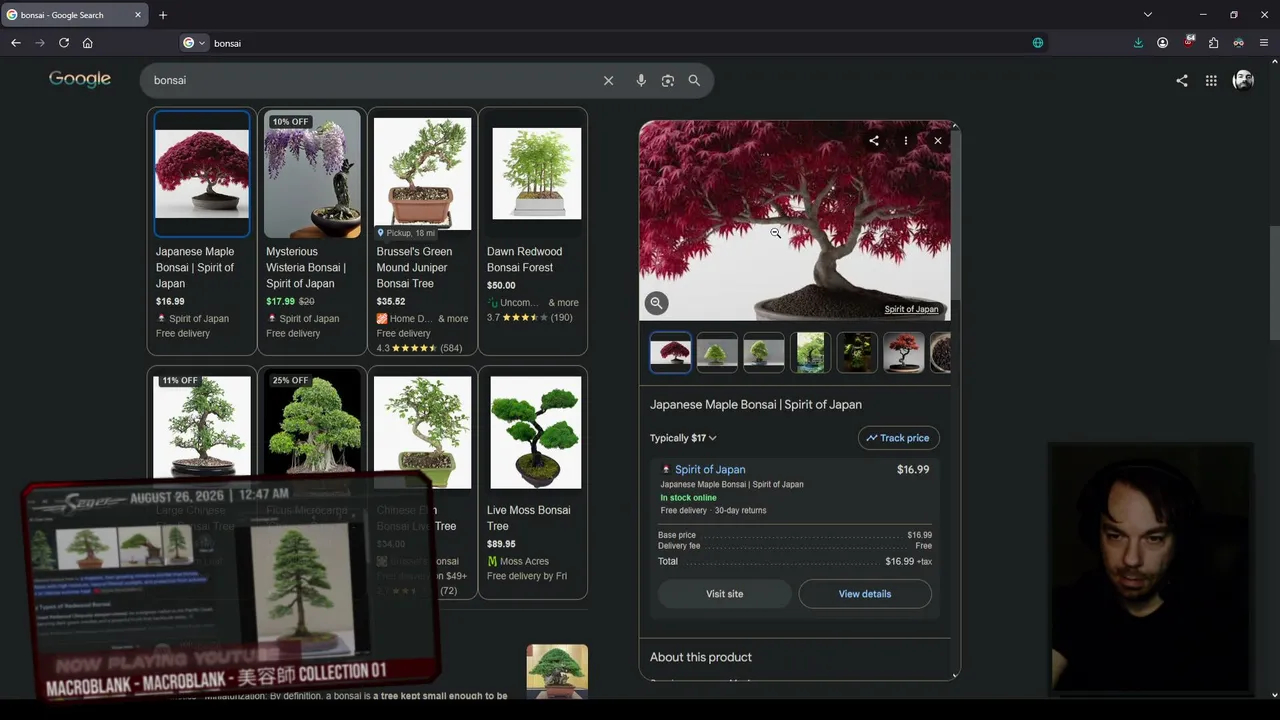1280x720 pixels.
Task: Click the $35.52 price text
Action: [x=391, y=301]
